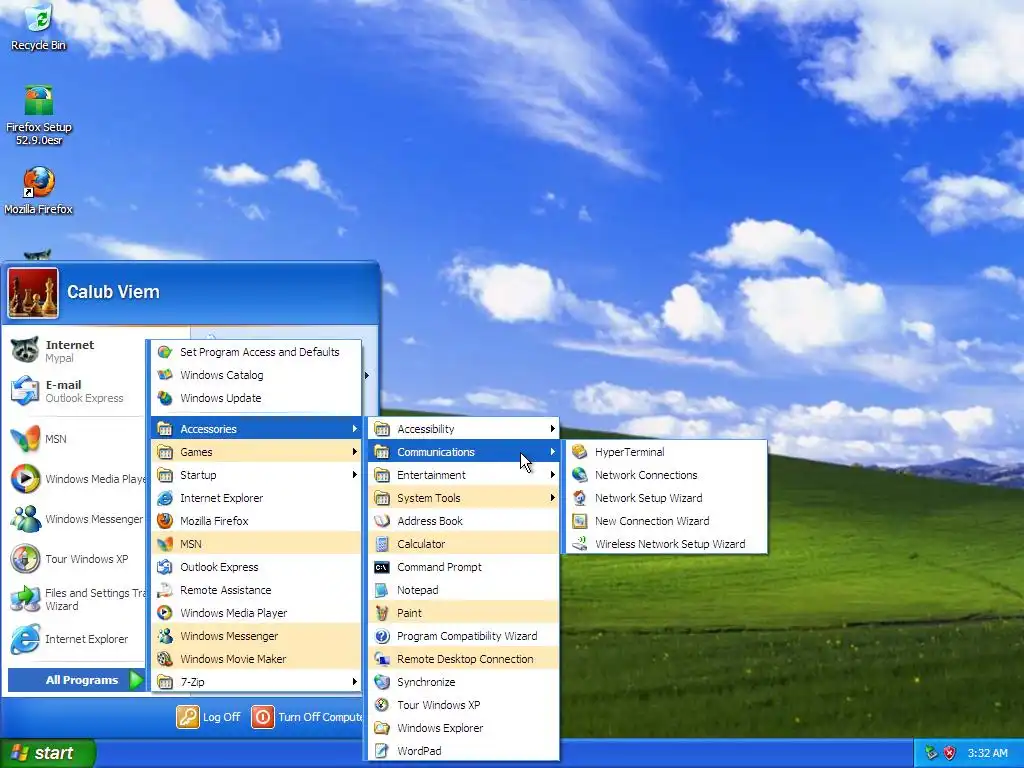Click the Turn Off Computer button

pyautogui.click(x=306, y=717)
